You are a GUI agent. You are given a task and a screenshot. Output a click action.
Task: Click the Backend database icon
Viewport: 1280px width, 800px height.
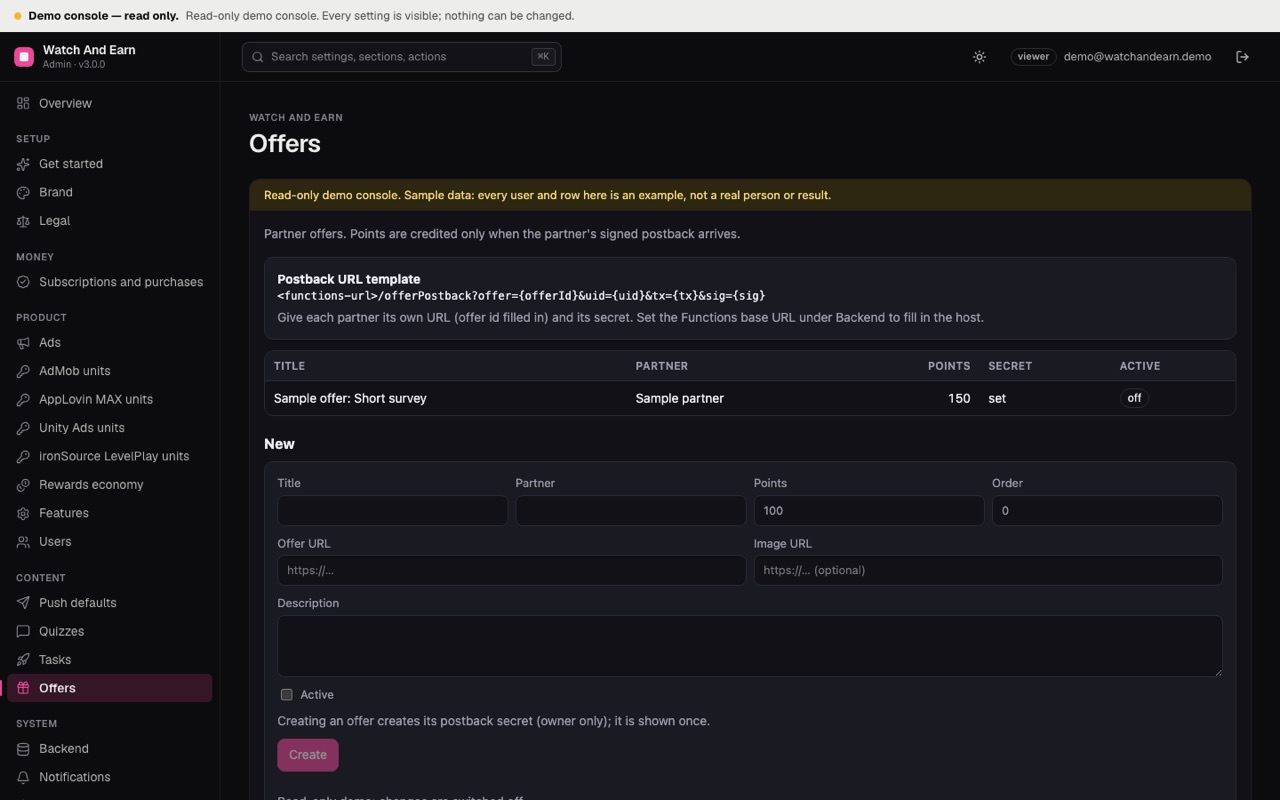(23, 749)
